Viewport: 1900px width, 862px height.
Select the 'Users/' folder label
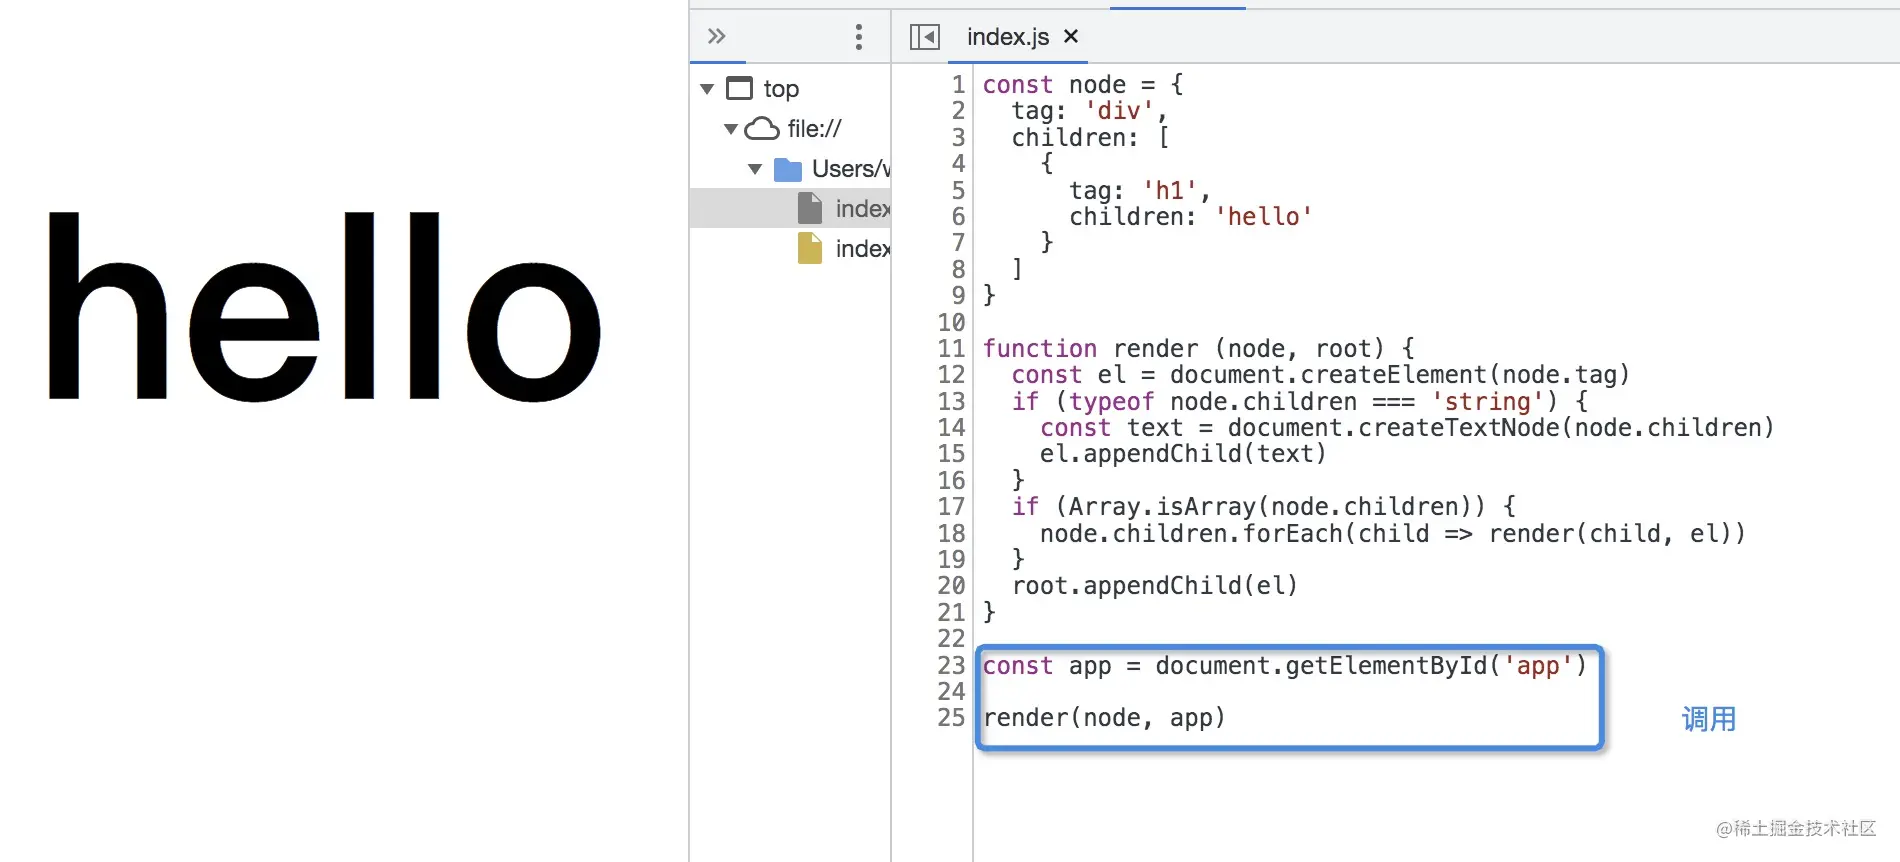pos(850,169)
